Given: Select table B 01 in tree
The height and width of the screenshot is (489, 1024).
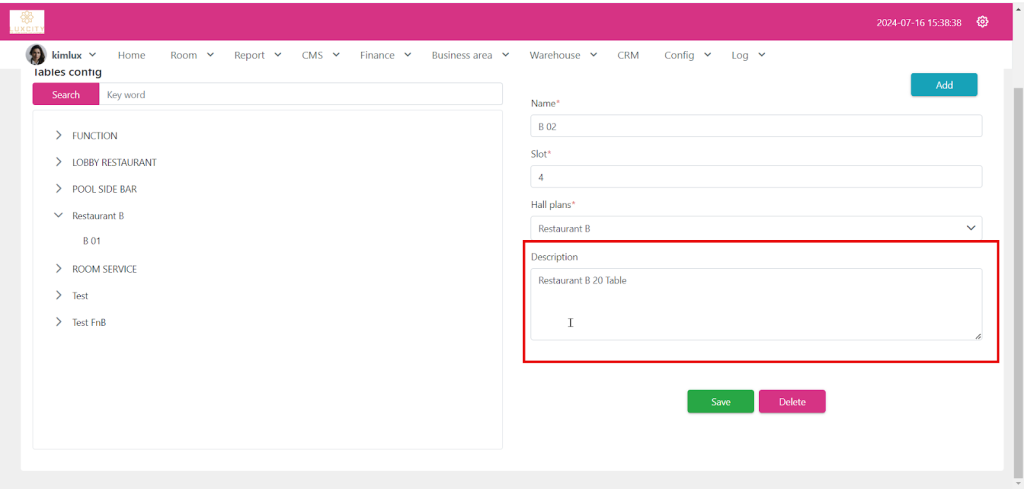Looking at the screenshot, I should (92, 241).
